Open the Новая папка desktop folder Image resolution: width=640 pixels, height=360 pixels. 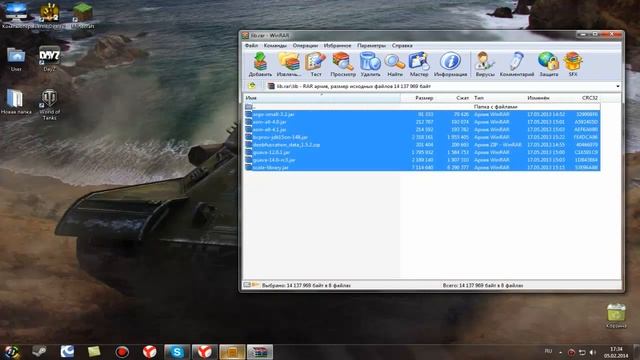[16, 102]
